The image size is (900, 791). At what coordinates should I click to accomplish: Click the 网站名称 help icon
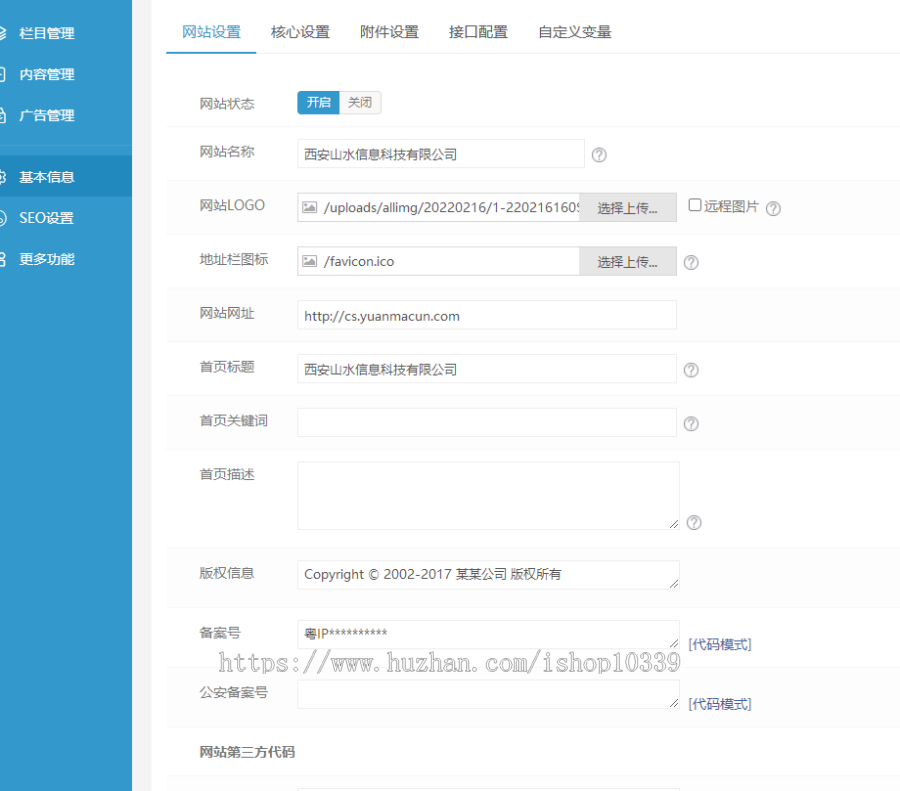coord(599,155)
